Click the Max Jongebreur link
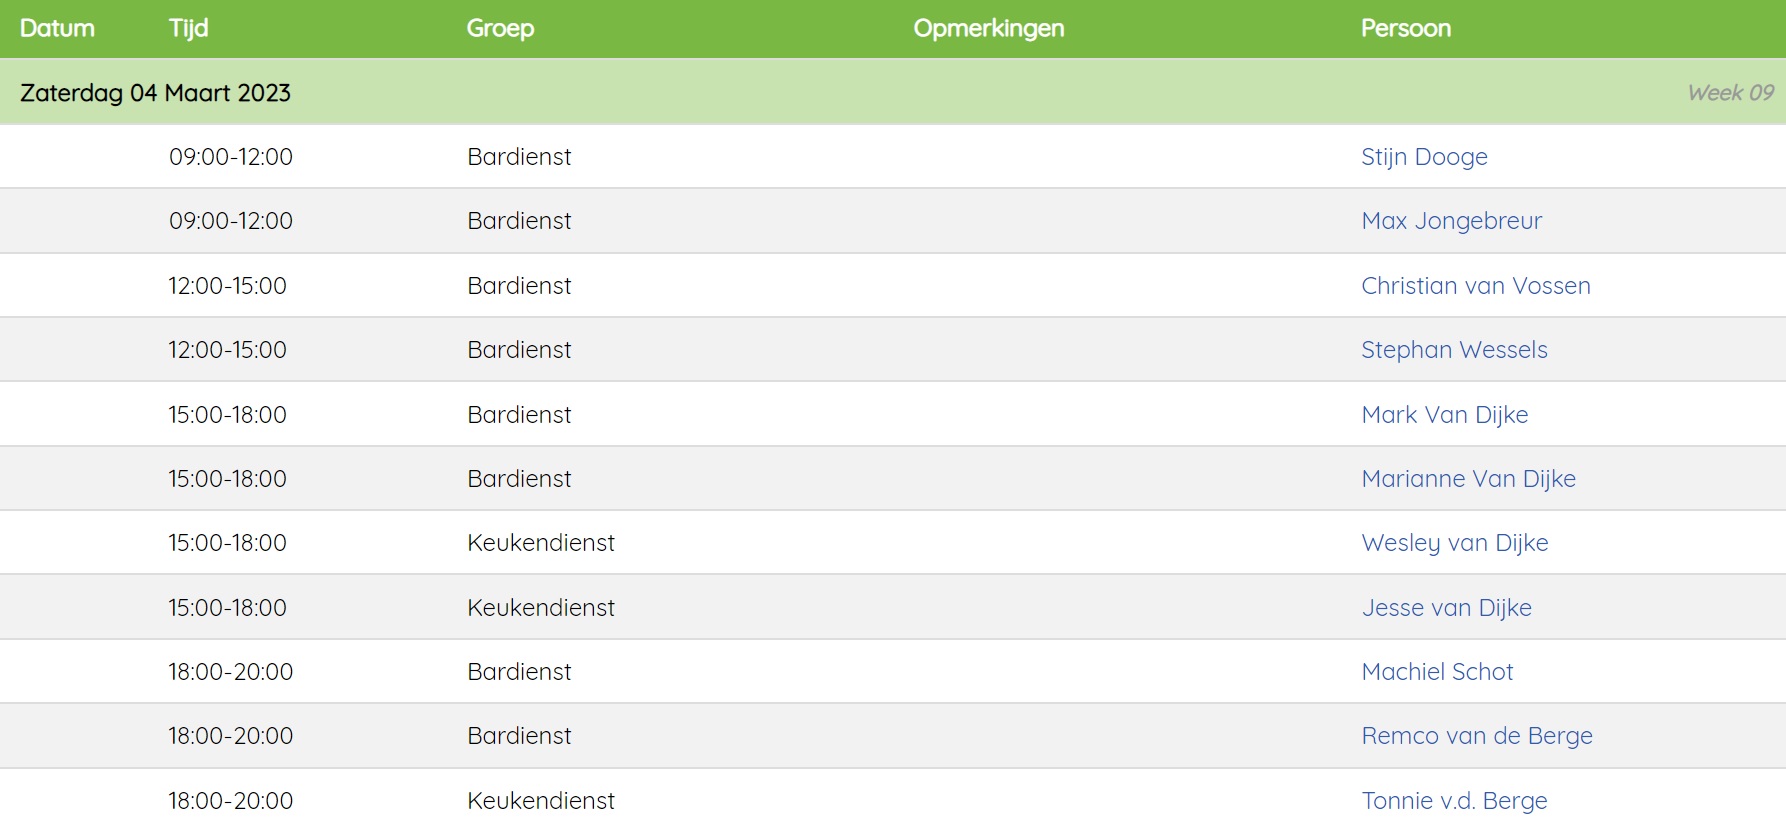Viewport: 1786px width, 826px height. (1451, 221)
